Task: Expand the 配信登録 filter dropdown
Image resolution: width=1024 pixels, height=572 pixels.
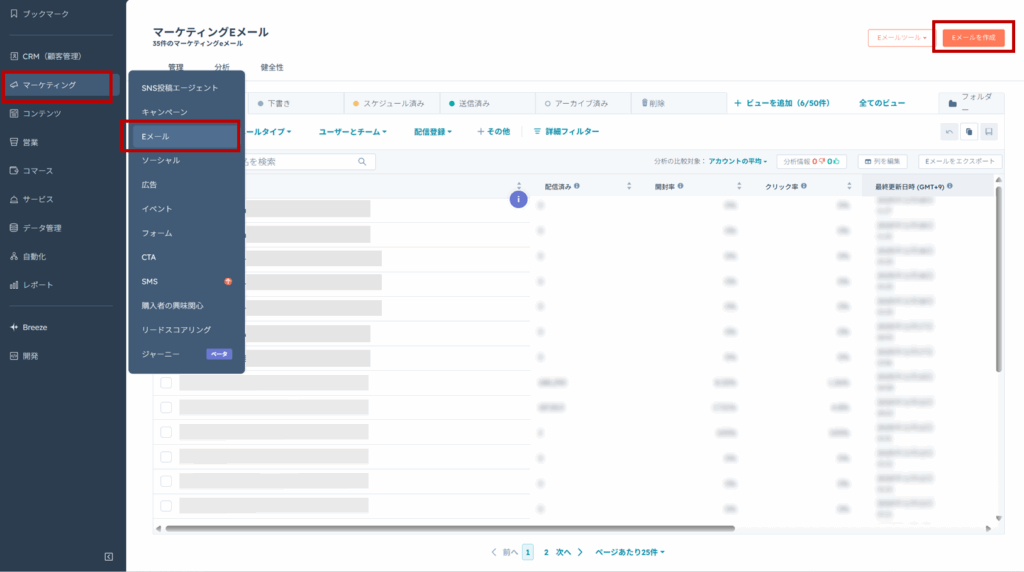Action: tap(432, 132)
